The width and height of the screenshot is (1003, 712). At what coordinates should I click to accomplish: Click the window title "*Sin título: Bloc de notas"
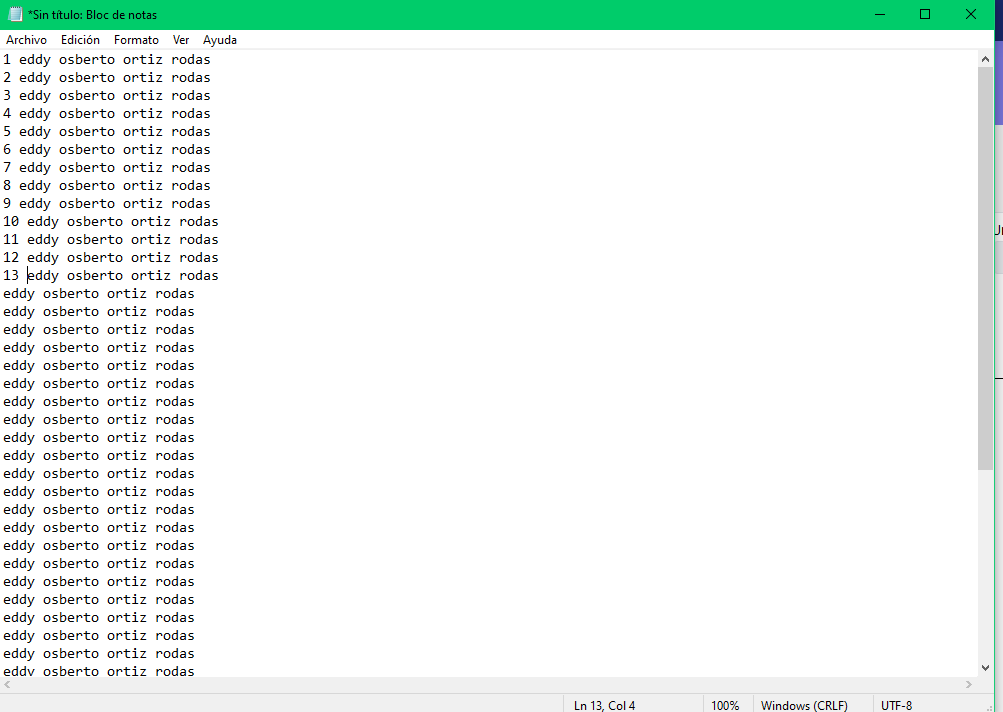(x=93, y=15)
